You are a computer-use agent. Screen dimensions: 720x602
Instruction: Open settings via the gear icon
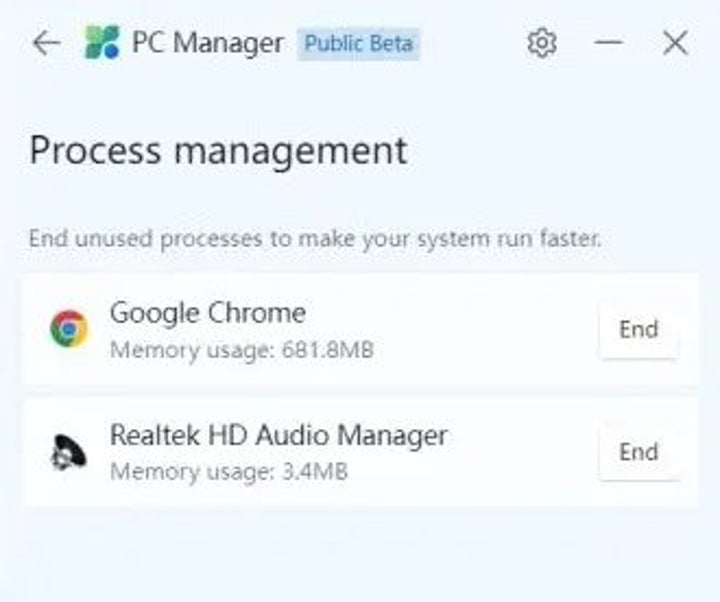541,43
